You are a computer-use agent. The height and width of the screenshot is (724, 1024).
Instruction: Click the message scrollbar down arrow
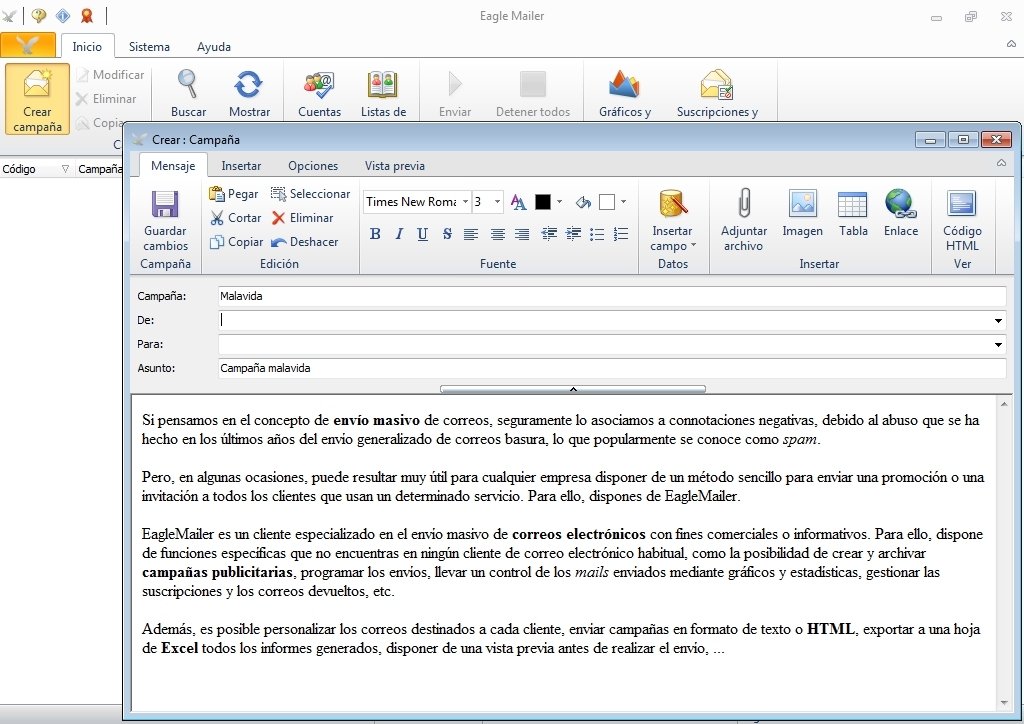click(1004, 702)
